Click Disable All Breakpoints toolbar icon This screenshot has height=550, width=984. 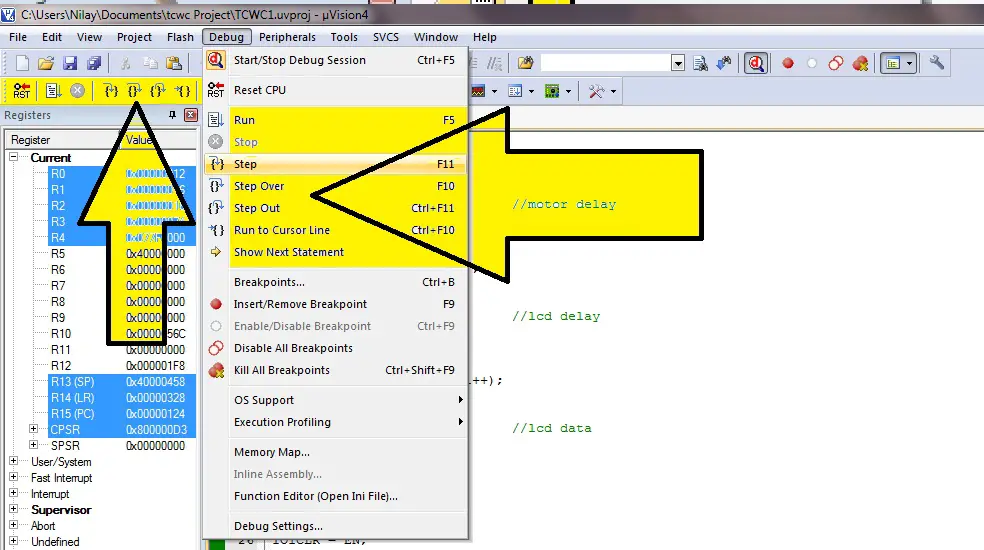[x=836, y=63]
